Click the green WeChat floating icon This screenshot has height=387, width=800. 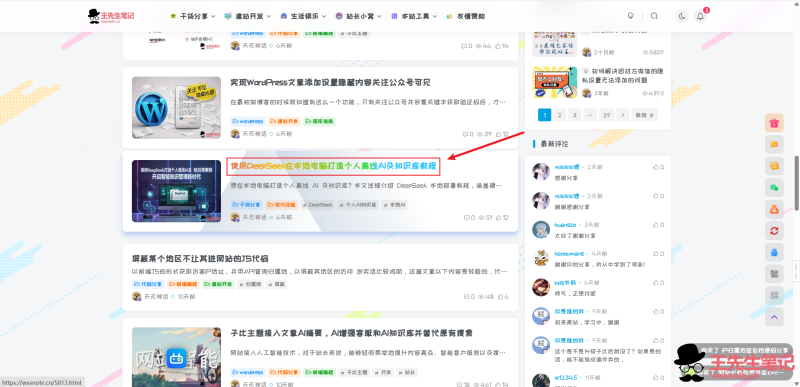774,188
